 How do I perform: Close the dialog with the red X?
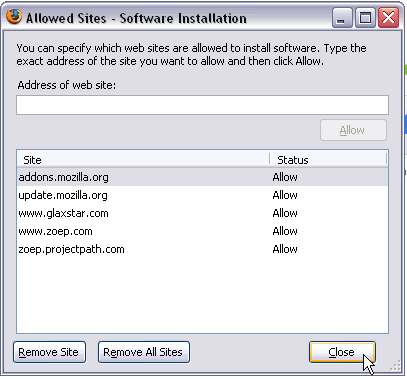[388, 17]
